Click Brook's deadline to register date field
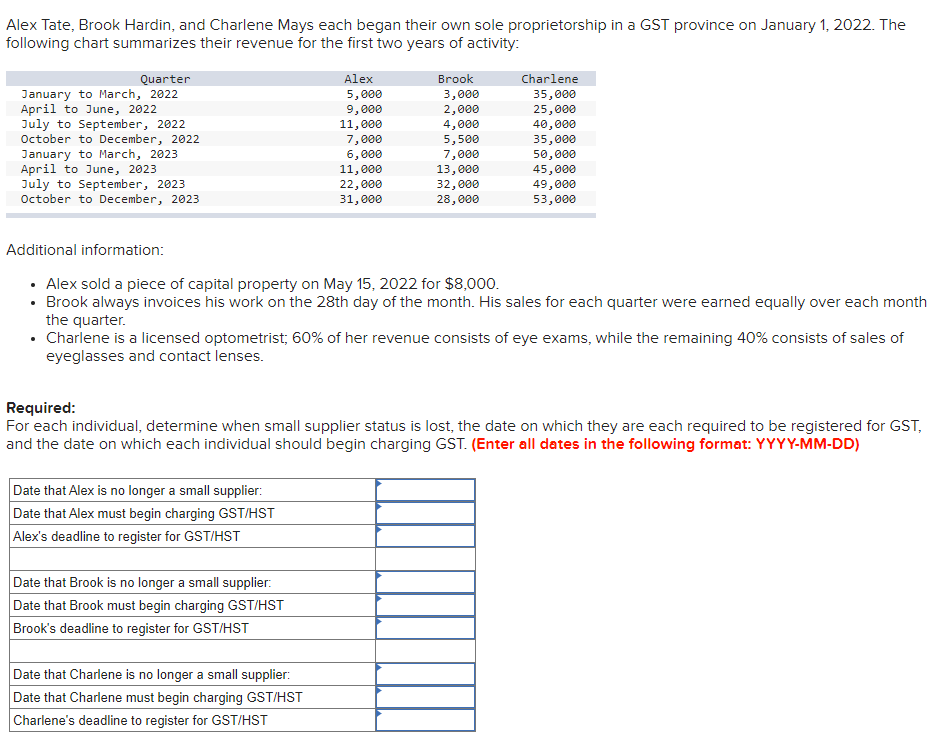929x753 pixels. 425,628
